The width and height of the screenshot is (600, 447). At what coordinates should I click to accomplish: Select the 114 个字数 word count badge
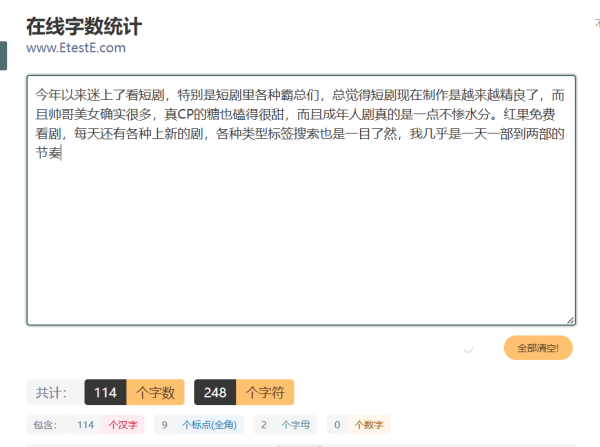click(134, 392)
